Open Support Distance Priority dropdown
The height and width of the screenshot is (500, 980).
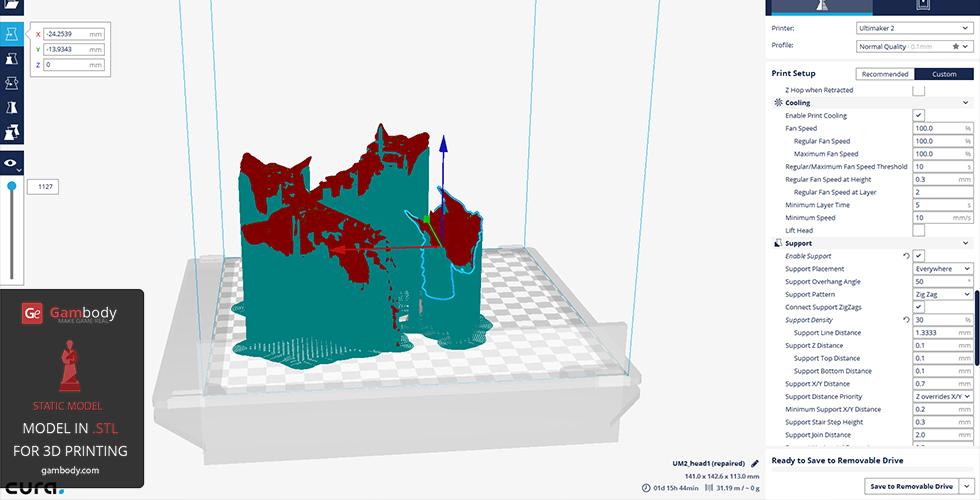[x=942, y=396]
